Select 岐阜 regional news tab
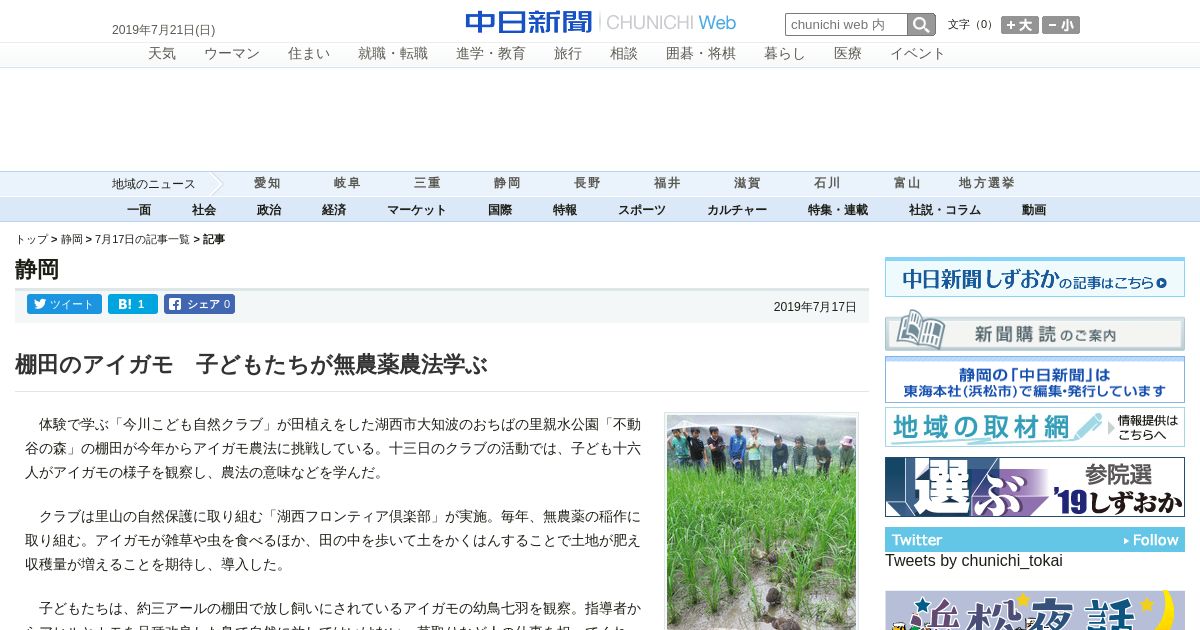This screenshot has height=630, width=1200. [347, 183]
